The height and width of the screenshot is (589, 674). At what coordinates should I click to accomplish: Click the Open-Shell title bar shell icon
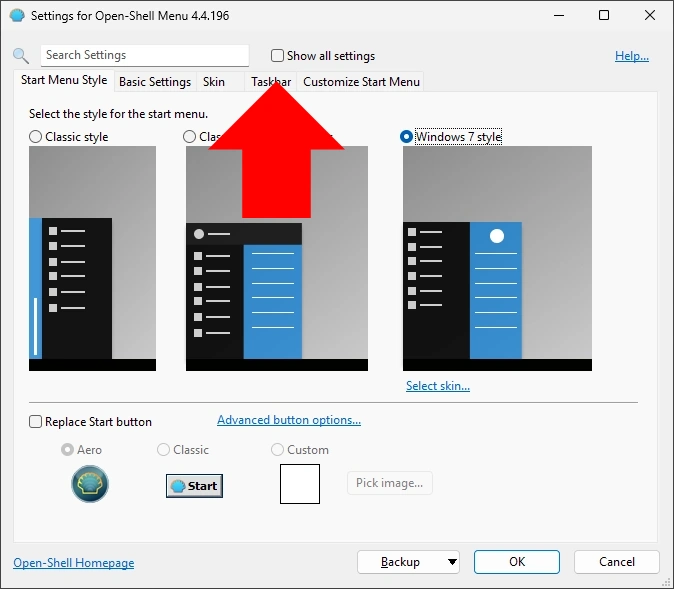(x=17, y=16)
